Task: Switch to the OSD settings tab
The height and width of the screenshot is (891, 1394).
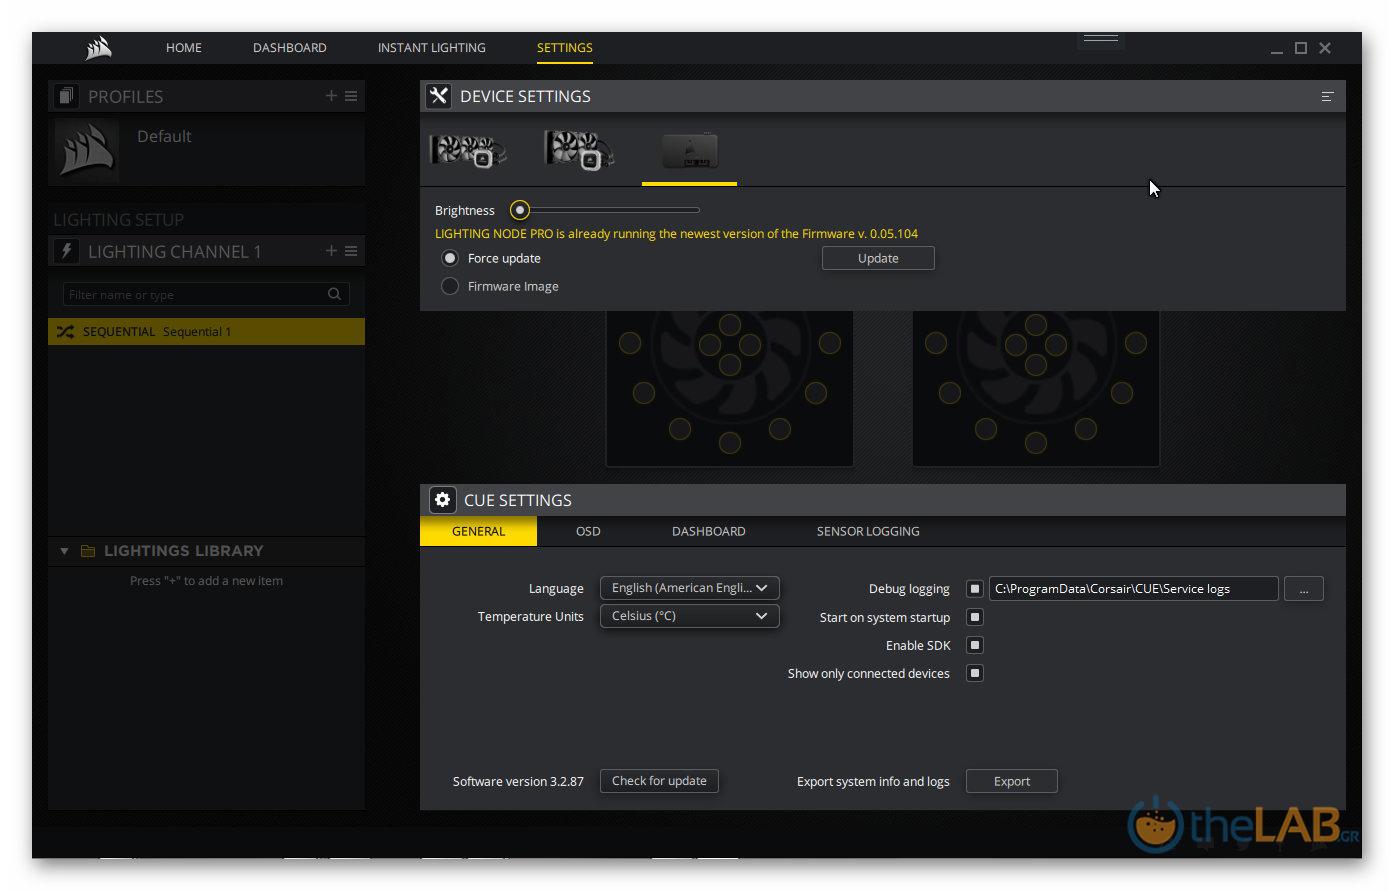Action: [x=588, y=531]
